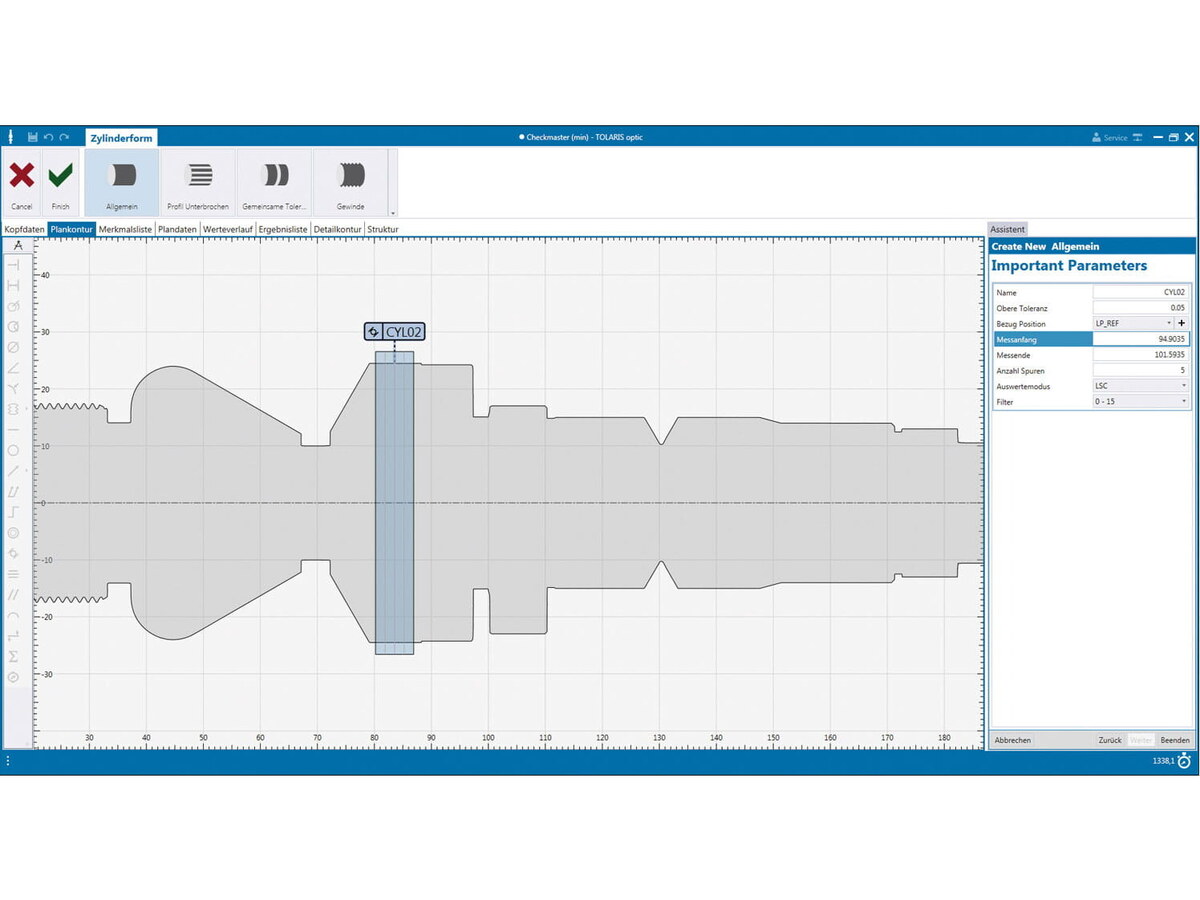Screen dimensions: 1200x900
Task: Choose the Profil Unterbrochen cylinder option
Action: 198,177
